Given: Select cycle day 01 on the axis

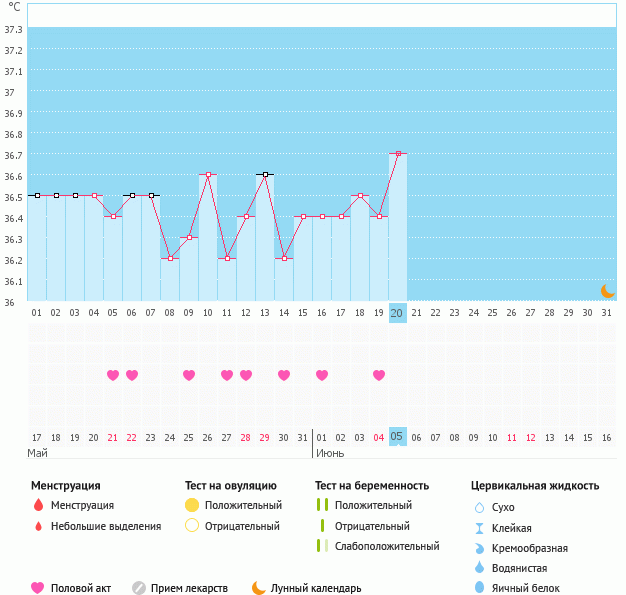Looking at the screenshot, I should tap(37, 313).
